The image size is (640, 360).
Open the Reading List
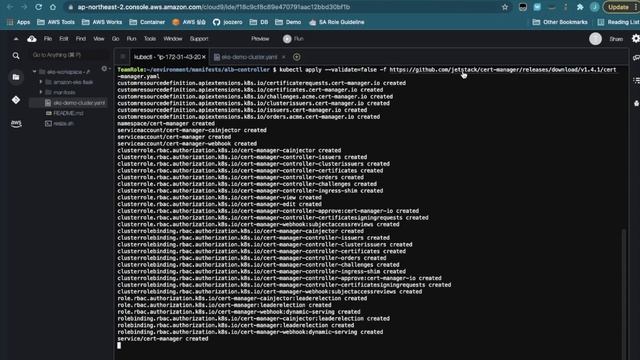pyautogui.click(x=618, y=22)
